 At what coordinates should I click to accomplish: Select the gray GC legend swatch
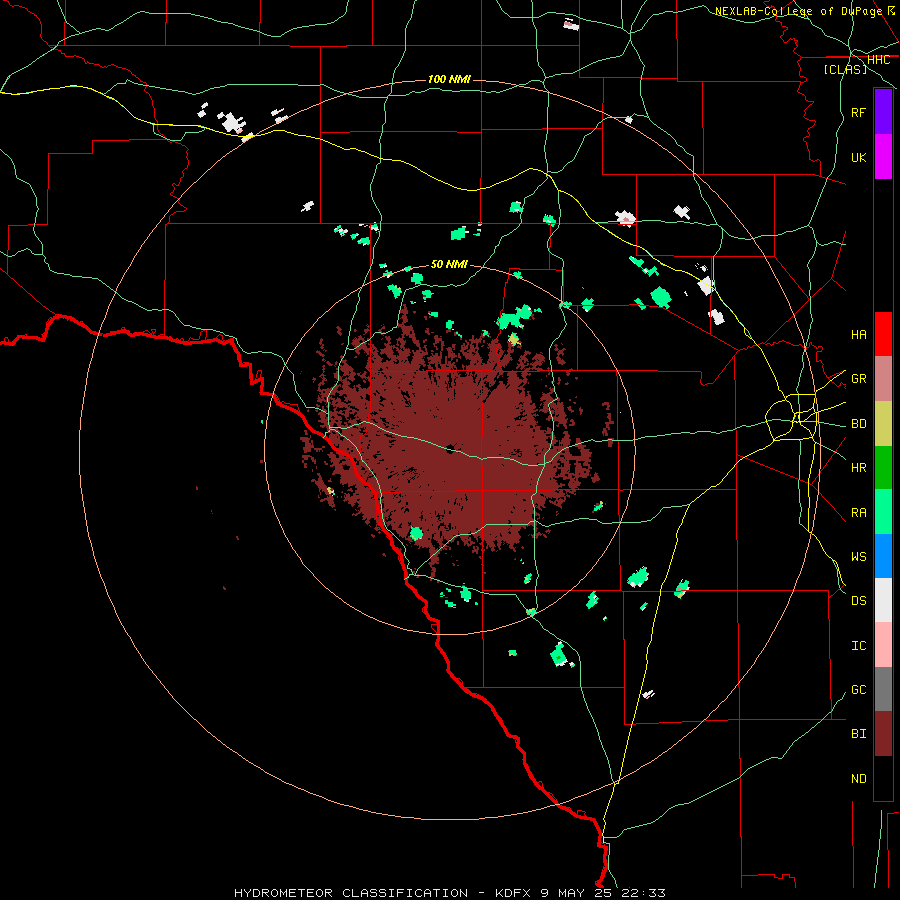click(x=883, y=689)
